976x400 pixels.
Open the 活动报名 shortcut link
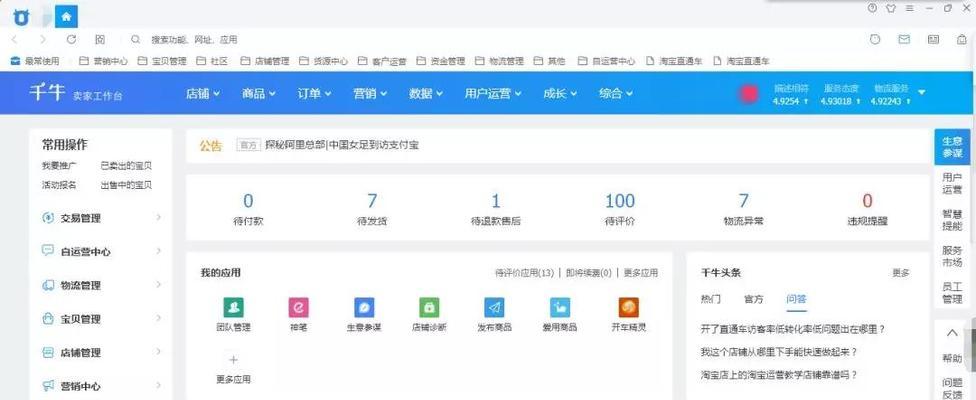[x=60, y=185]
